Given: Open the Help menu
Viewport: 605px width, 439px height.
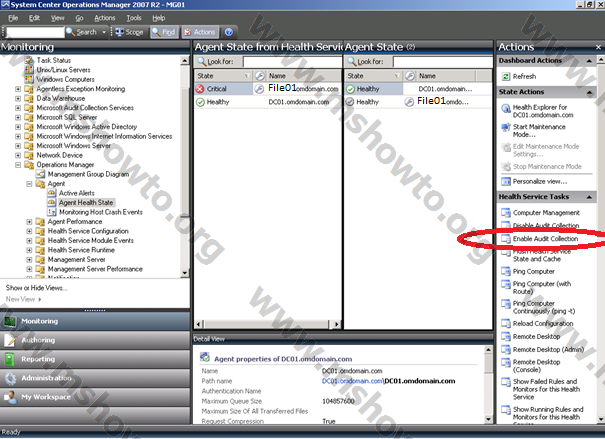Looking at the screenshot, I should [159, 18].
